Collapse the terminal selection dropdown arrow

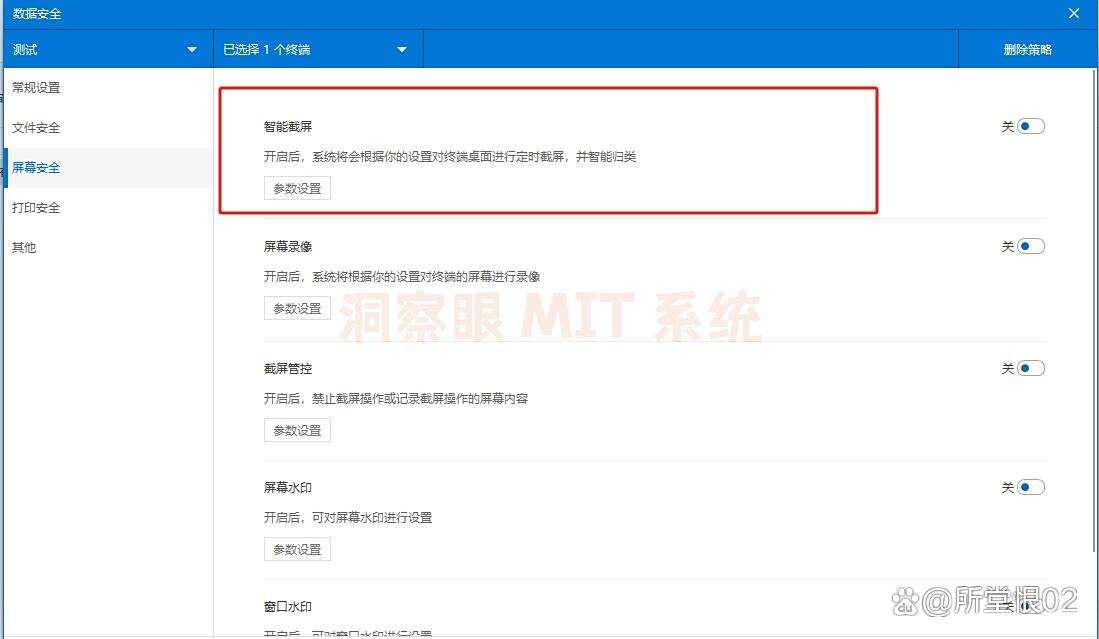401,48
